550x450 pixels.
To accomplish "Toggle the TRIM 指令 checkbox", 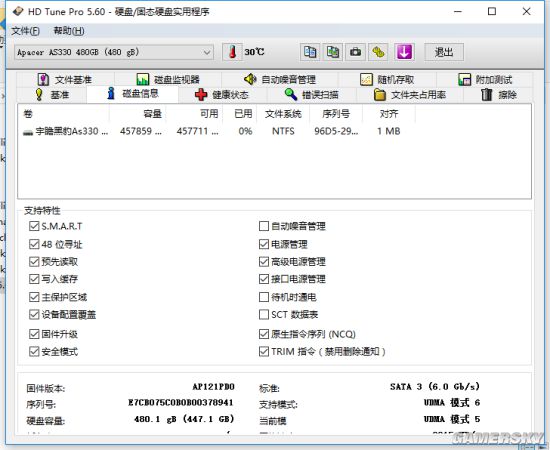I will tap(264, 351).
